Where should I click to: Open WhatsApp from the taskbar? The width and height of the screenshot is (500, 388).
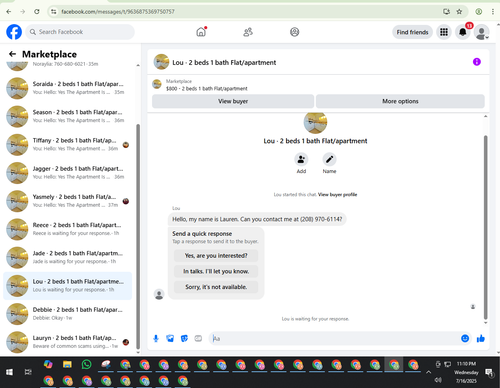click(87, 364)
